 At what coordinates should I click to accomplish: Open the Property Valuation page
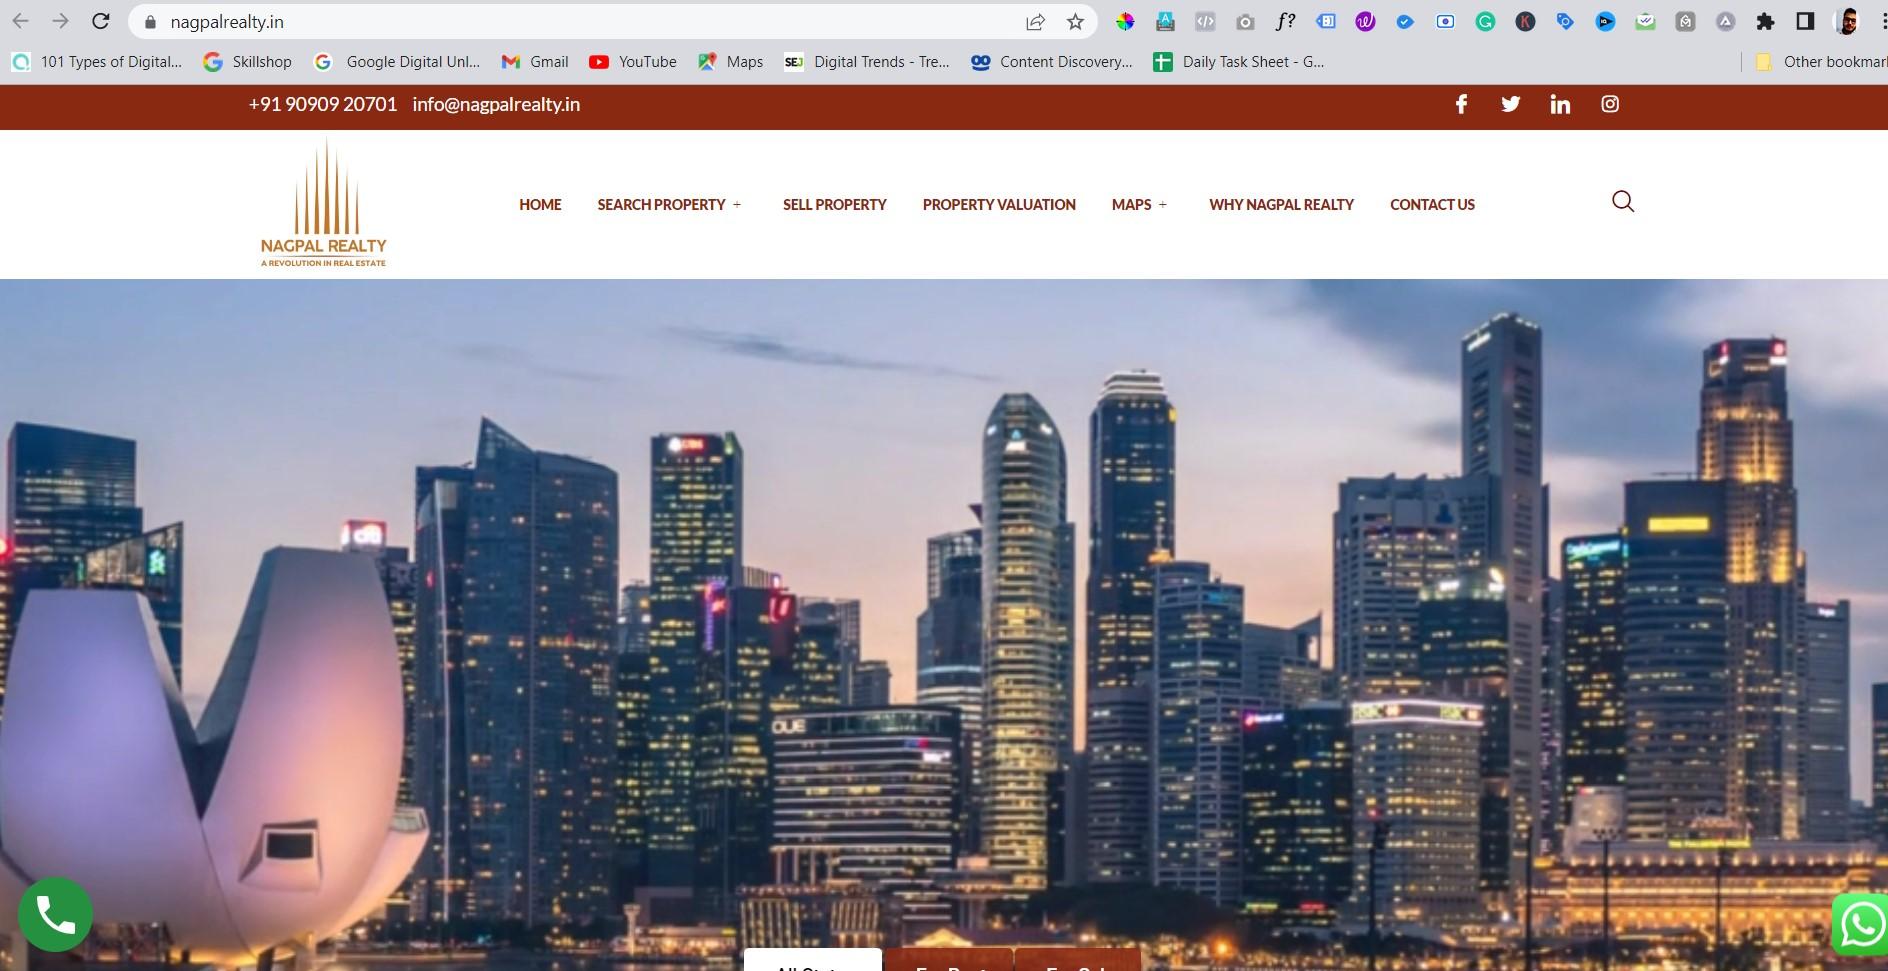coord(999,205)
